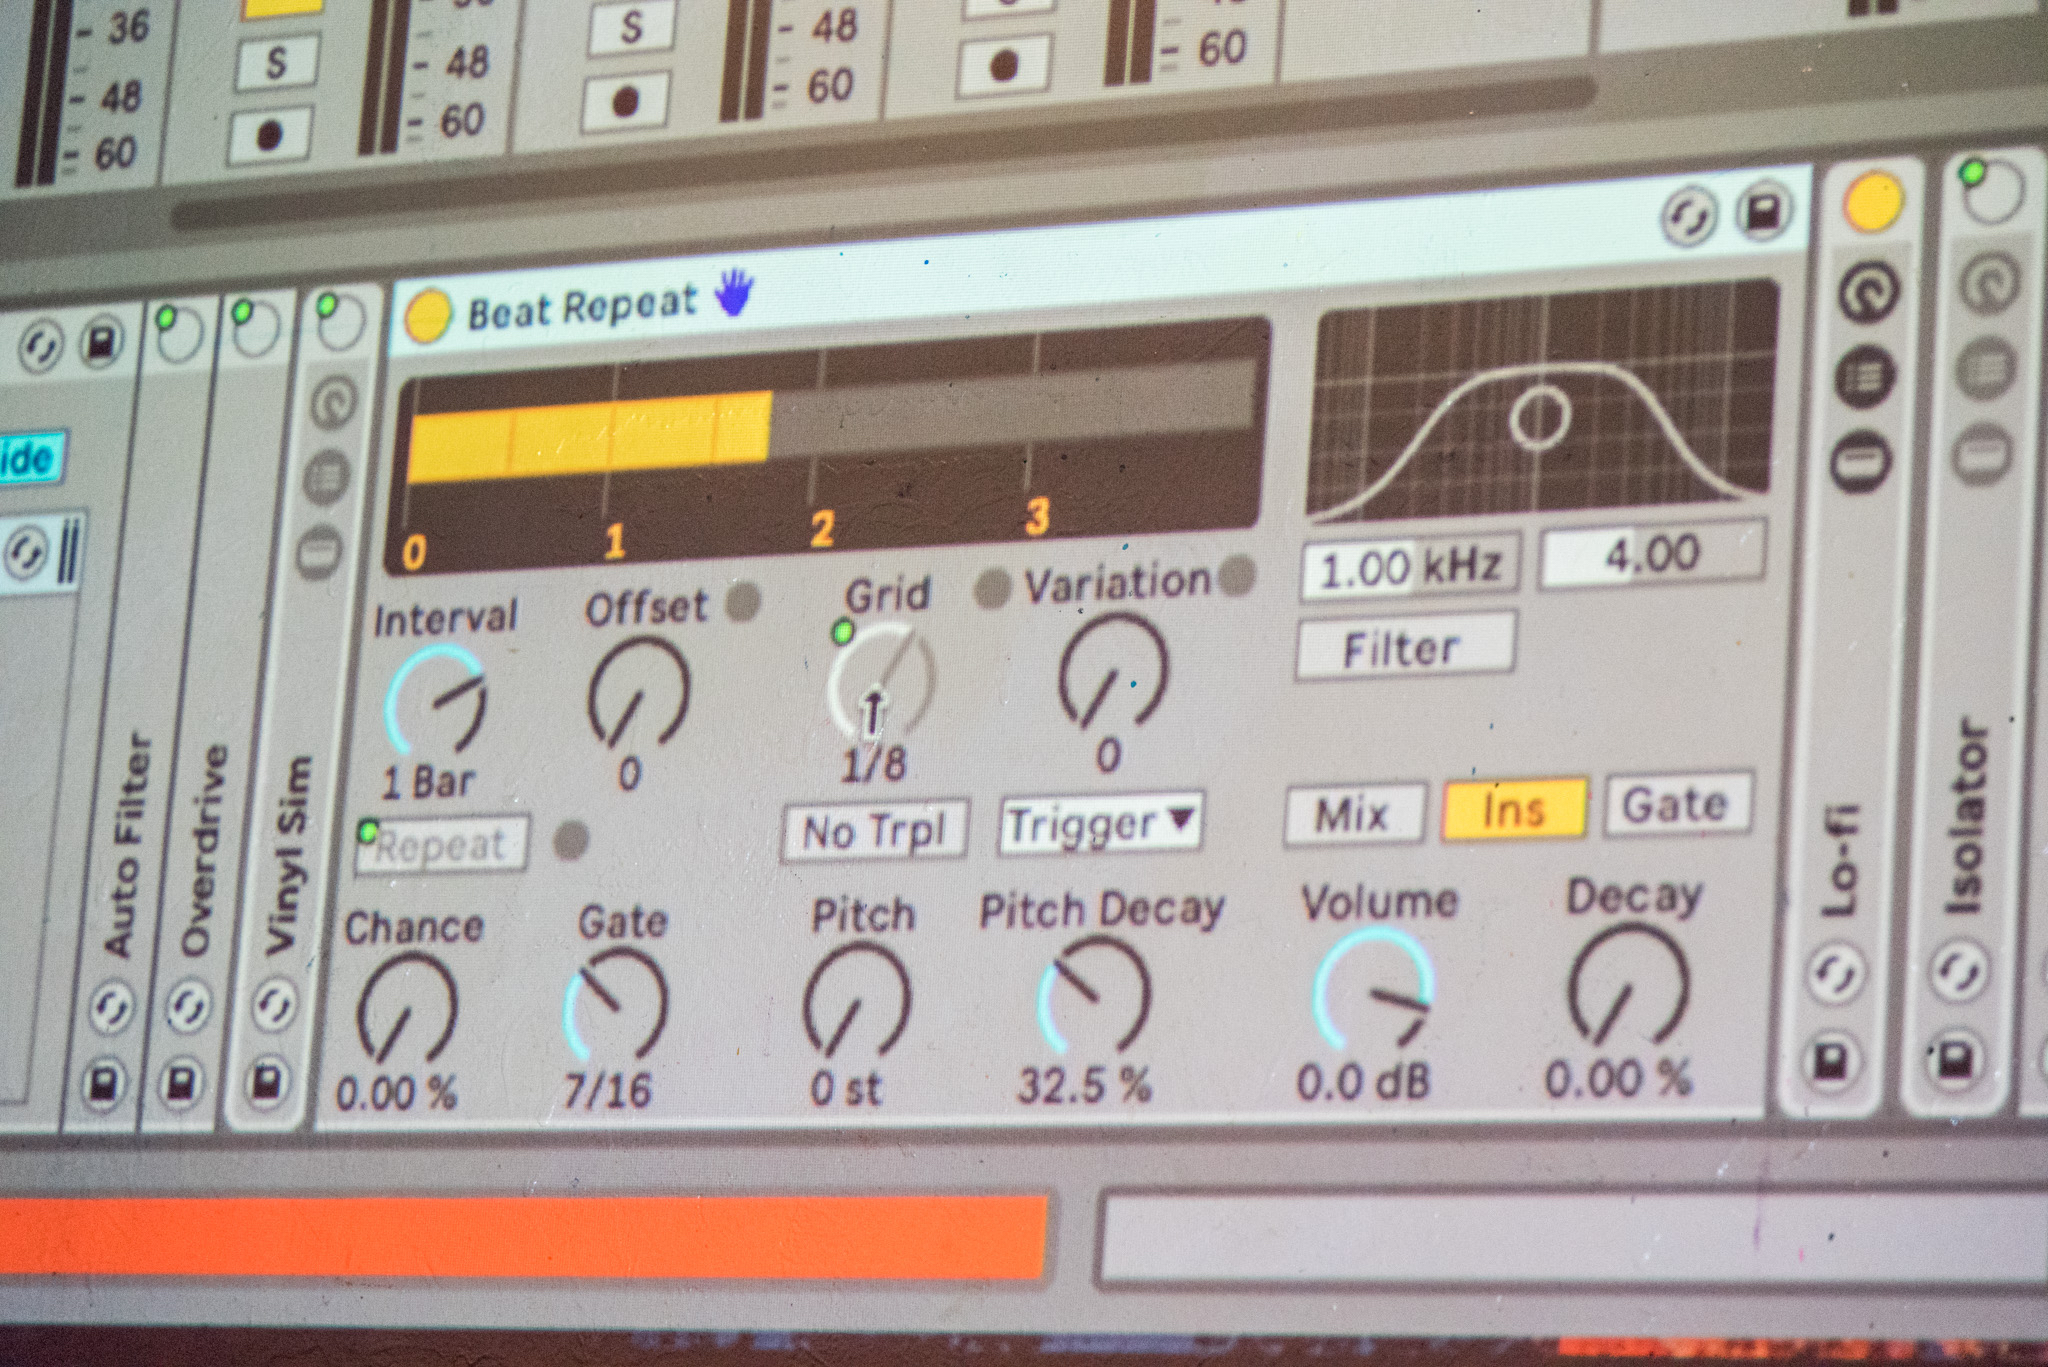Click the Variation knob
The image size is (2048, 1367).
(x=1113, y=669)
